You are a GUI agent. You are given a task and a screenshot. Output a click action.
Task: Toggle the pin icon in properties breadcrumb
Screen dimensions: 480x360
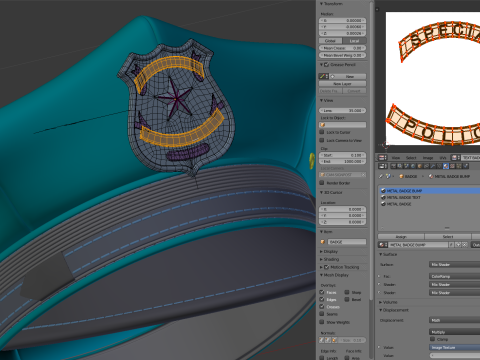(380, 176)
